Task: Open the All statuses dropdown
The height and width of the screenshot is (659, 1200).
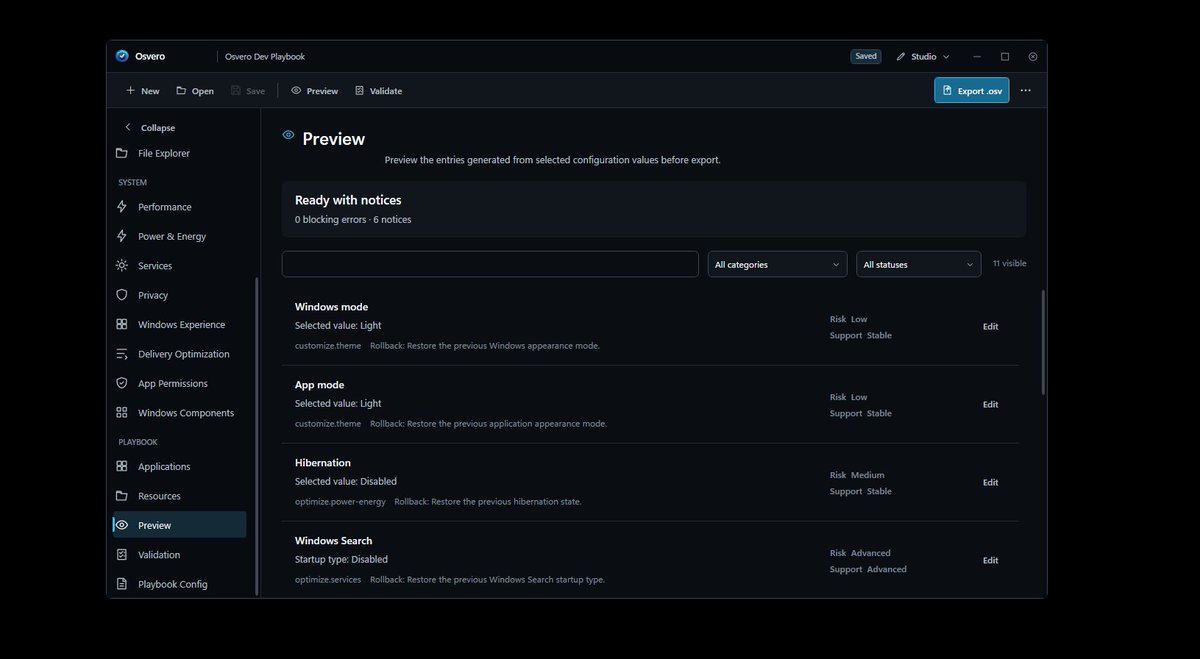Action: (x=918, y=264)
